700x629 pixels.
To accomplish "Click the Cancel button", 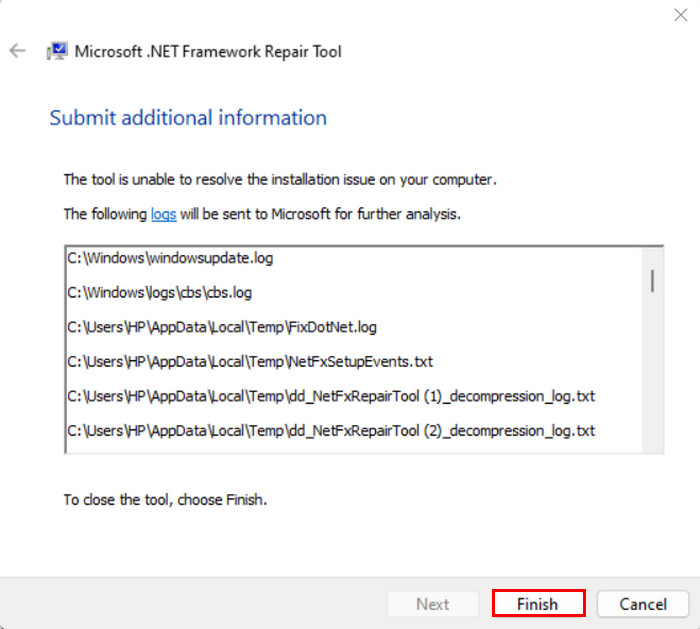I will (x=643, y=604).
